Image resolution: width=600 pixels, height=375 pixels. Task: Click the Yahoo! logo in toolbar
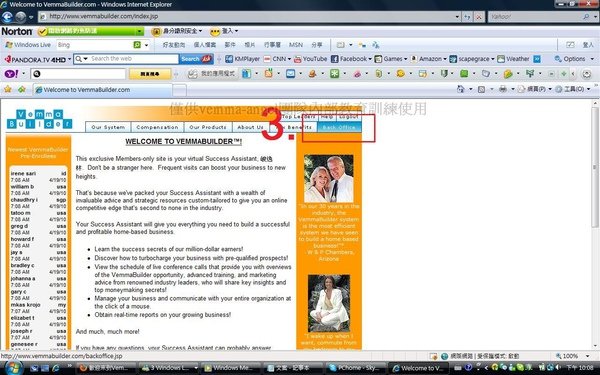11,73
